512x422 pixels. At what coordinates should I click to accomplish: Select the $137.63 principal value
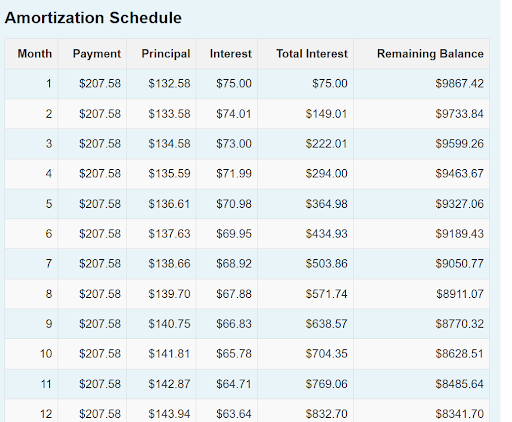coord(169,234)
